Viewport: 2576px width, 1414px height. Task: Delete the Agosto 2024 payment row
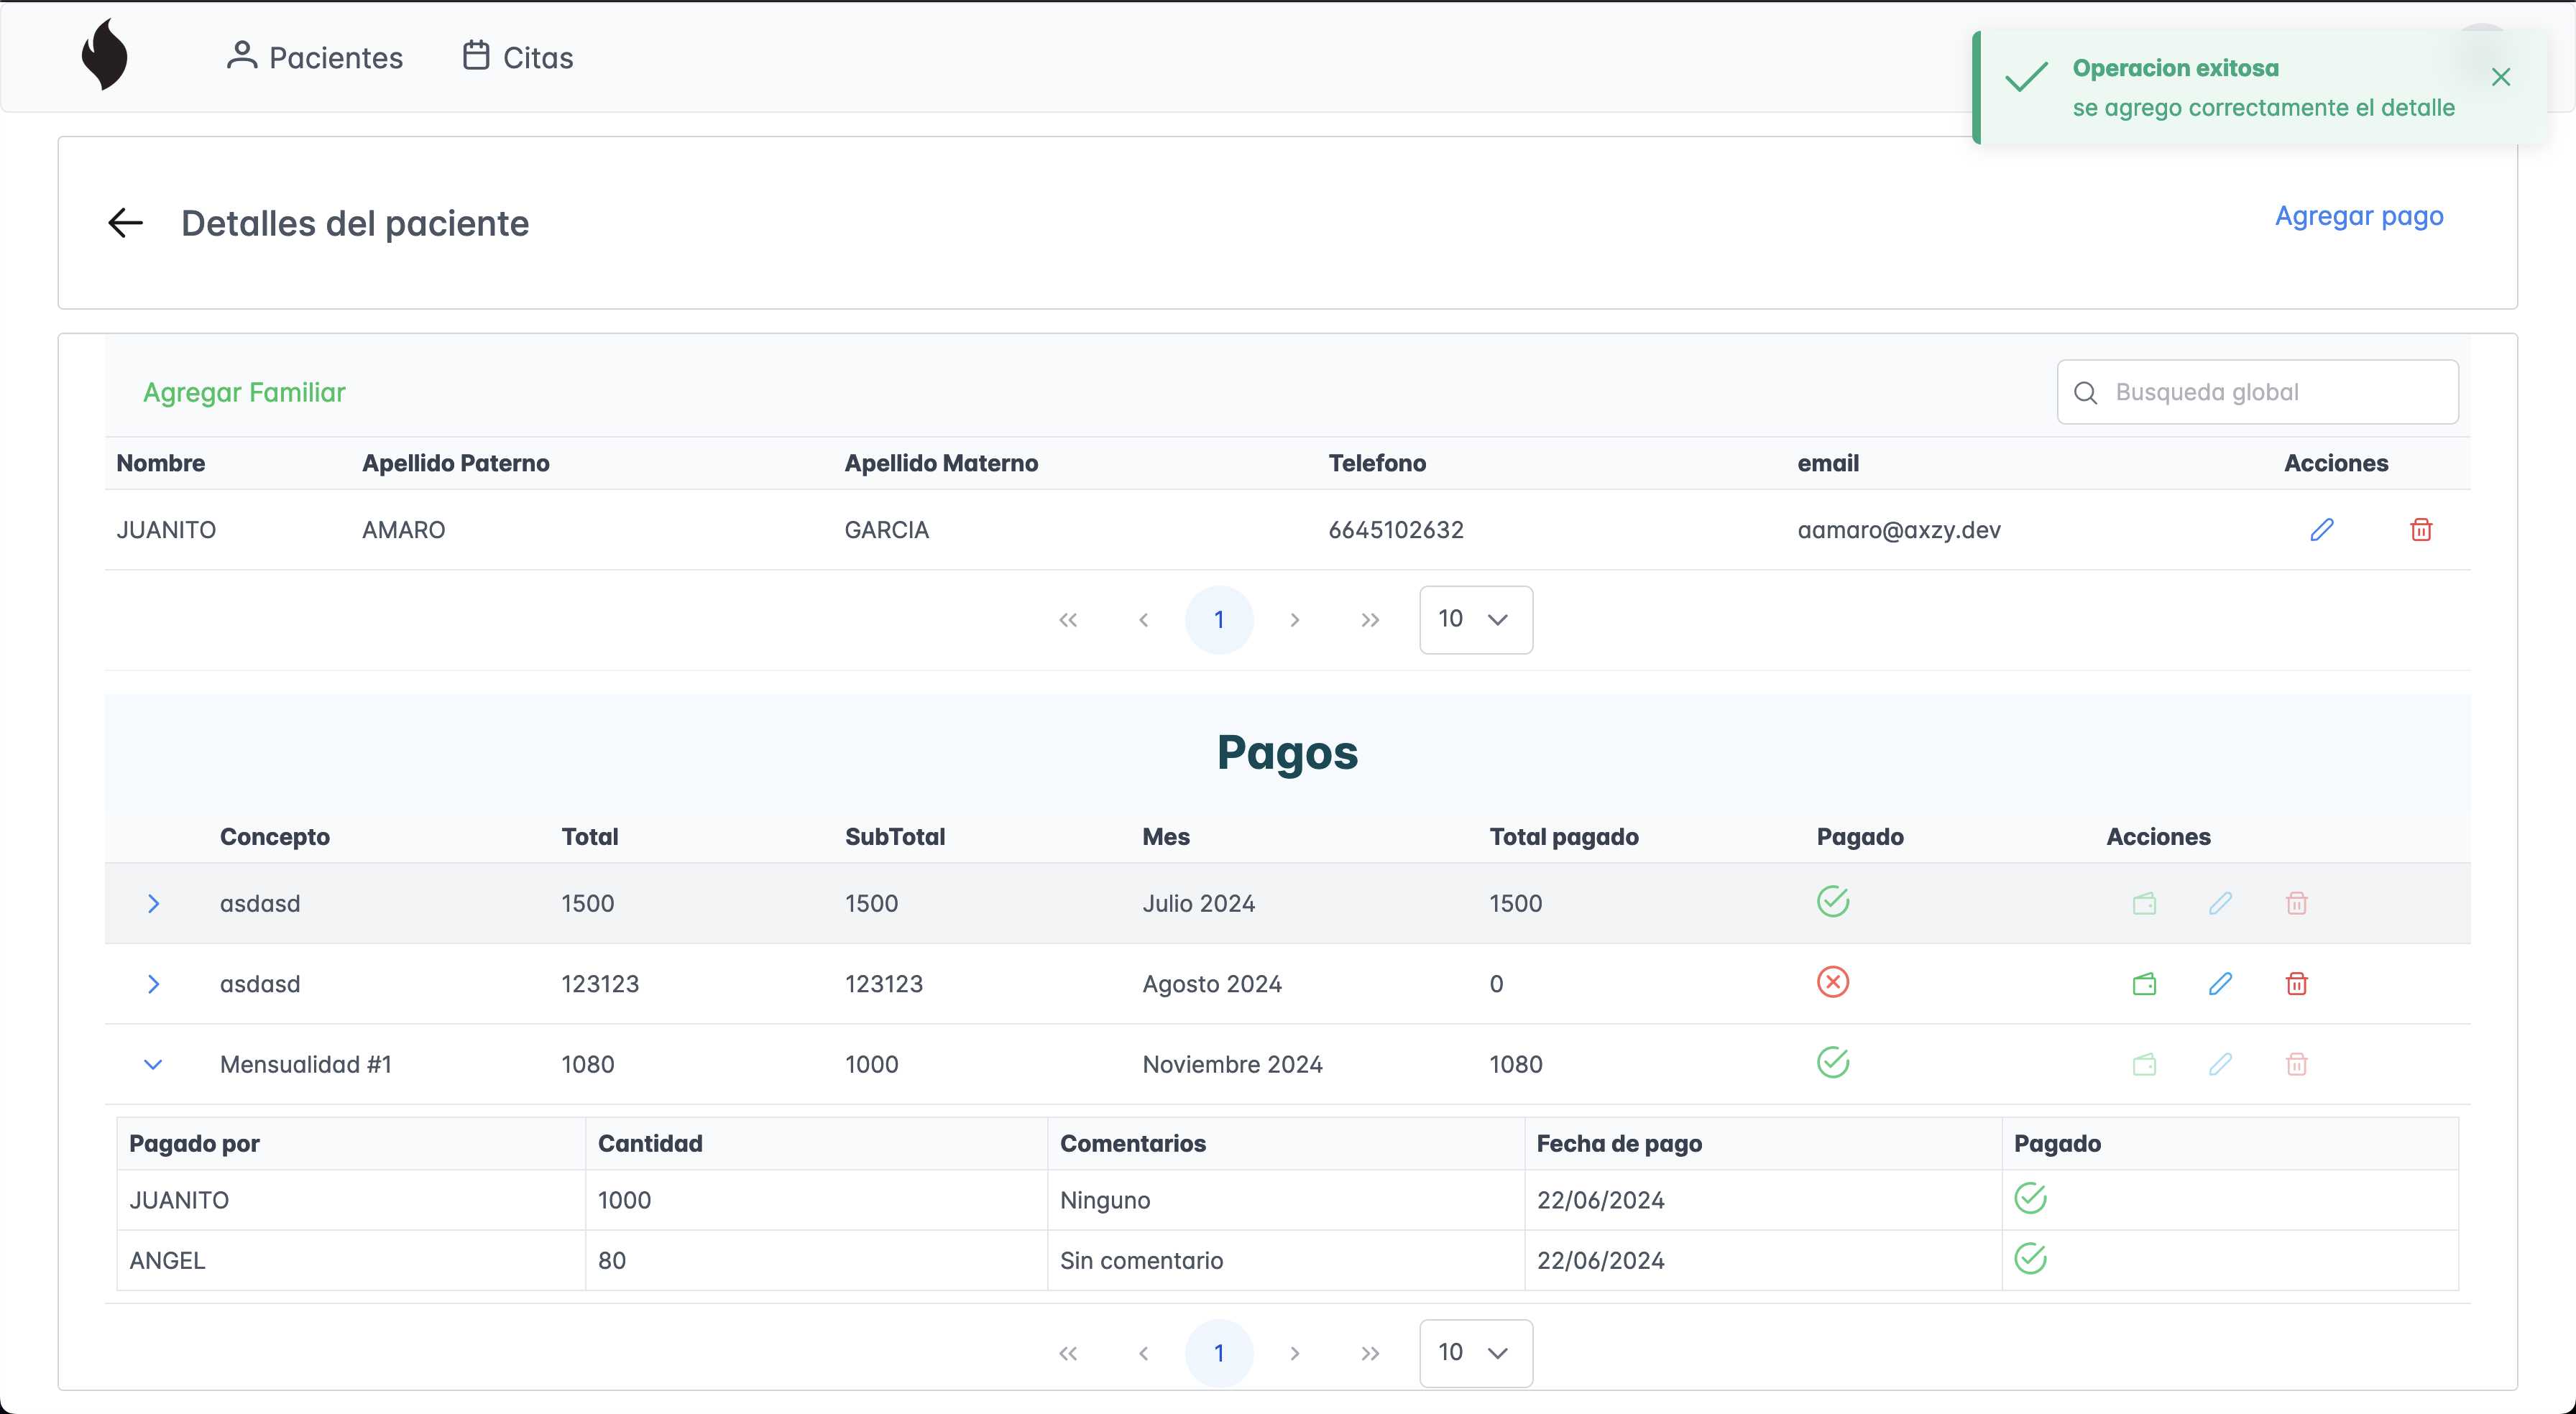(2296, 984)
